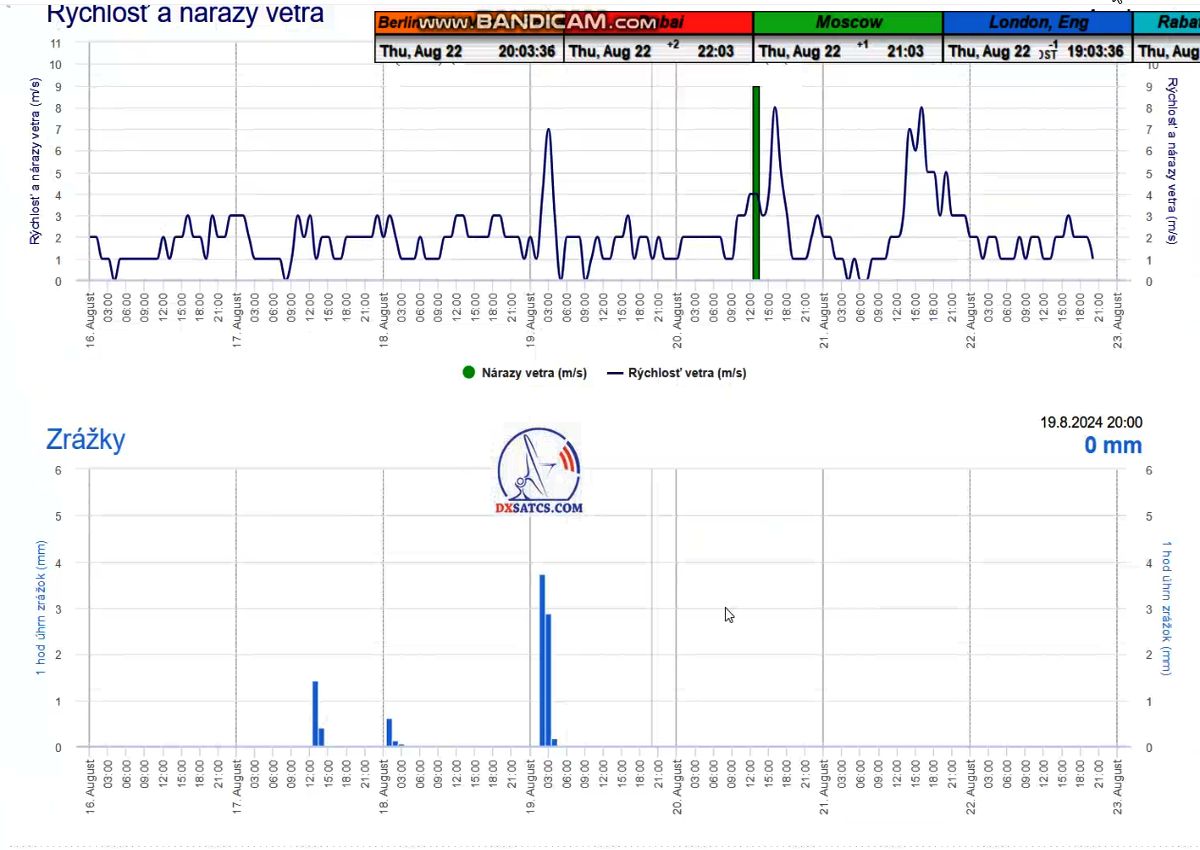
Task: Click the 18 August early rain bar
Action: [389, 732]
